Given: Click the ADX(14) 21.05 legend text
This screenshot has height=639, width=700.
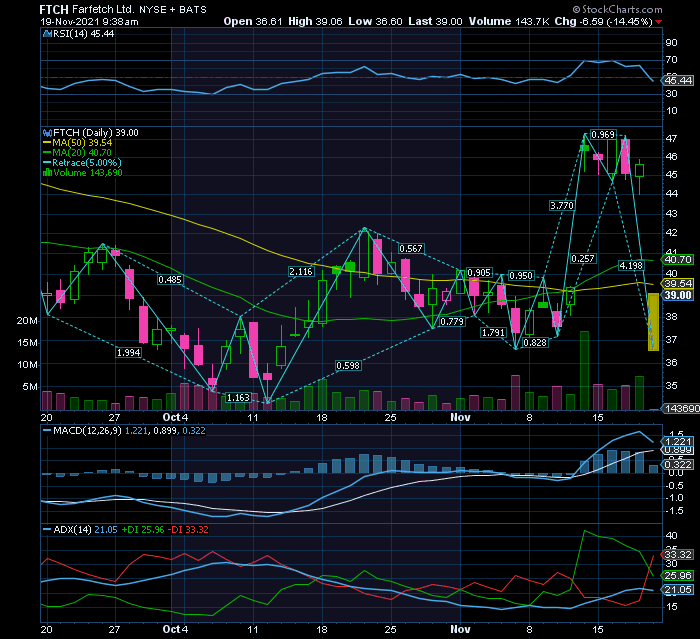Looking at the screenshot, I should coord(85,530).
